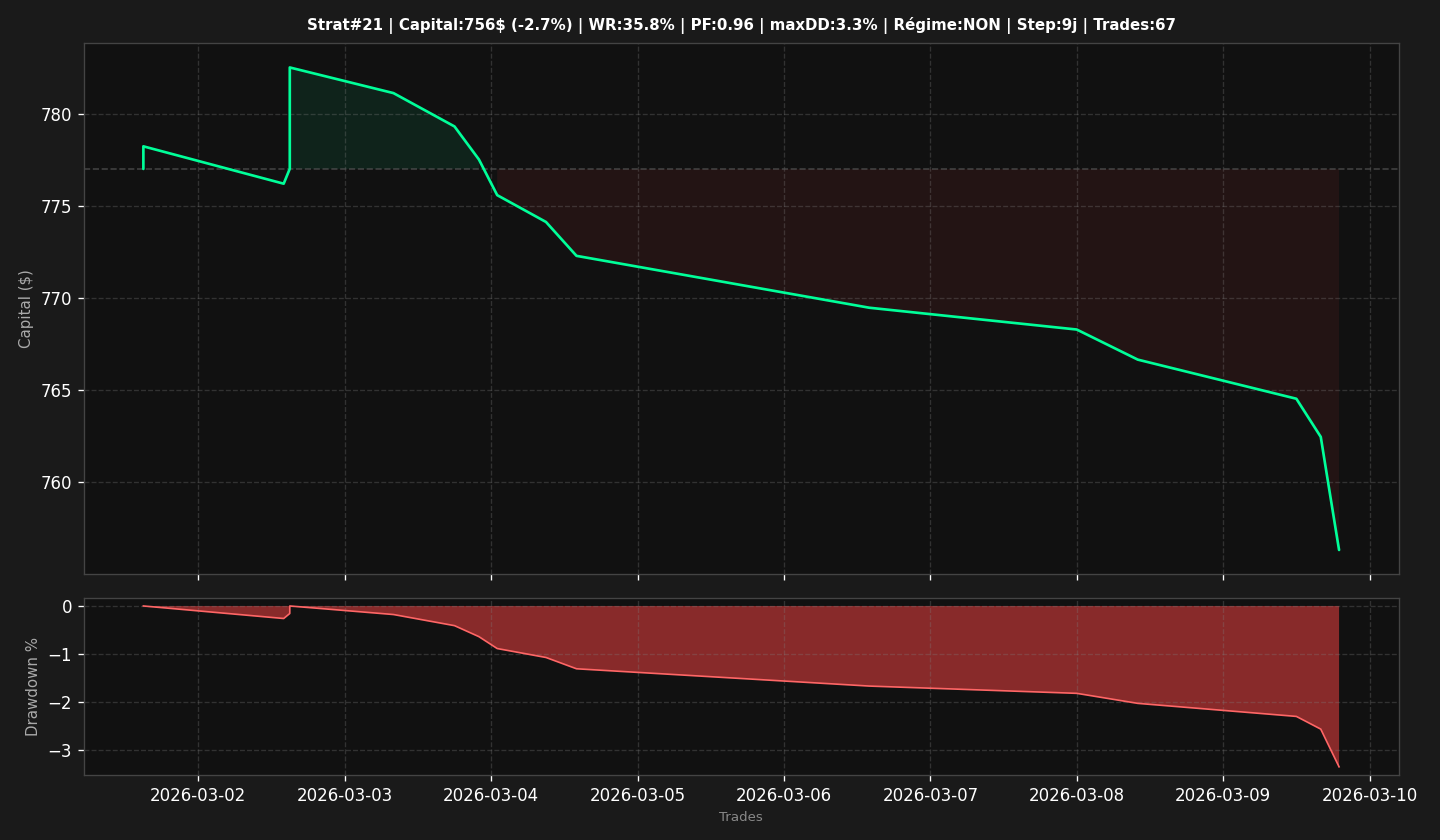Viewport: 1440px width, 840px height.
Task: Pick the 2026-03-05 date tick label
Action: point(638,795)
